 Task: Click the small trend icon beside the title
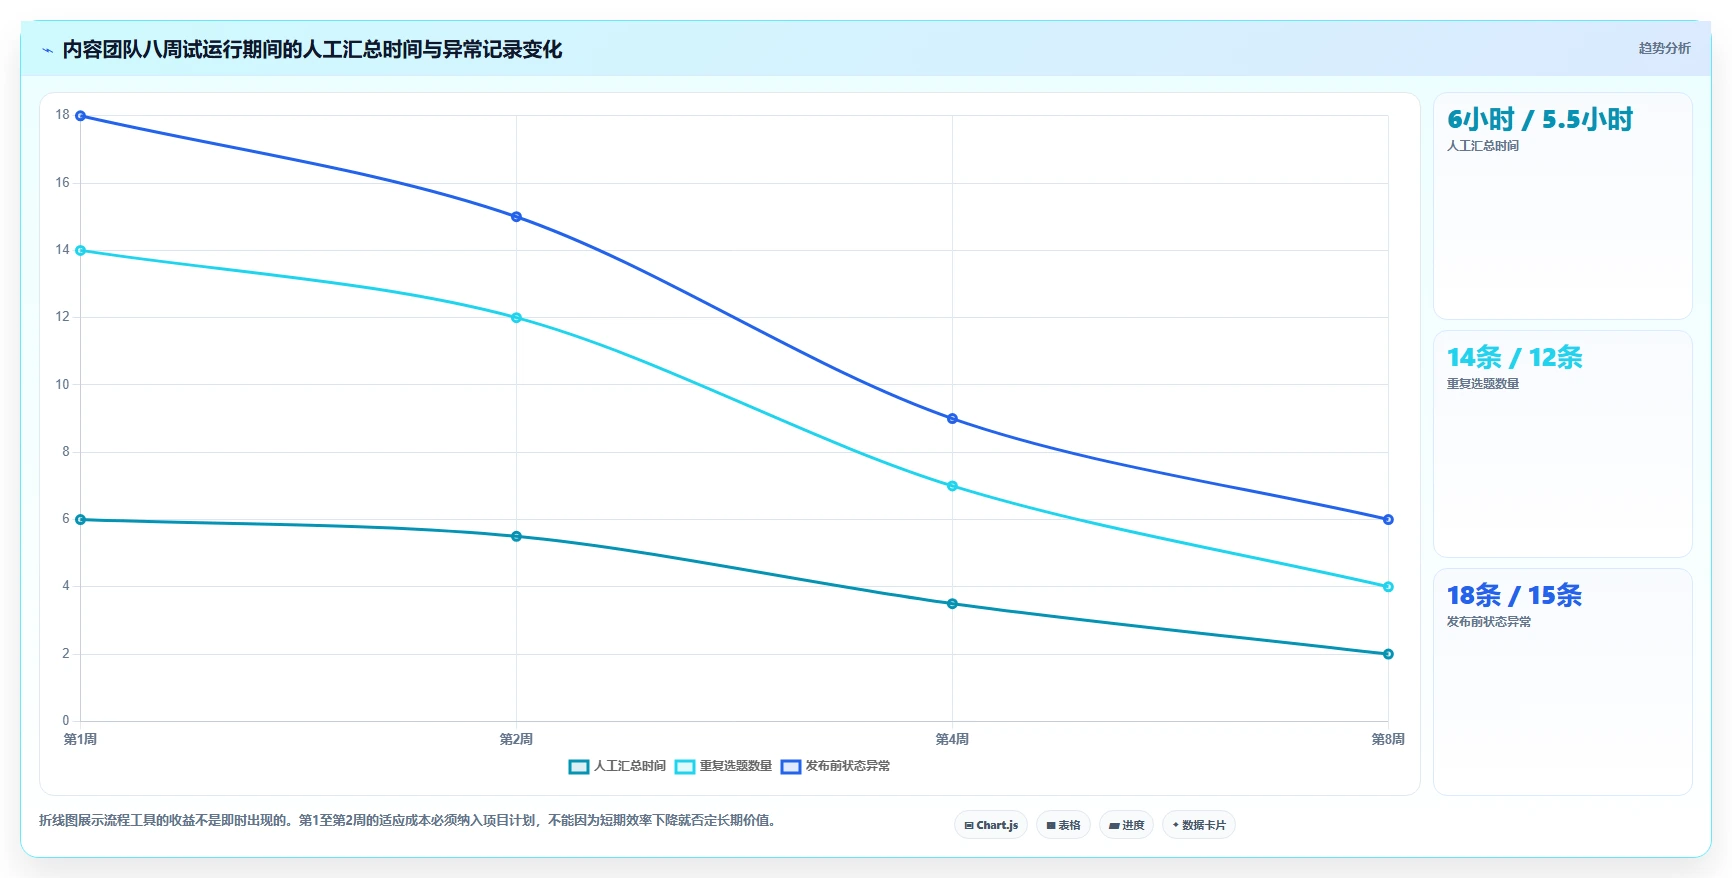[48, 50]
